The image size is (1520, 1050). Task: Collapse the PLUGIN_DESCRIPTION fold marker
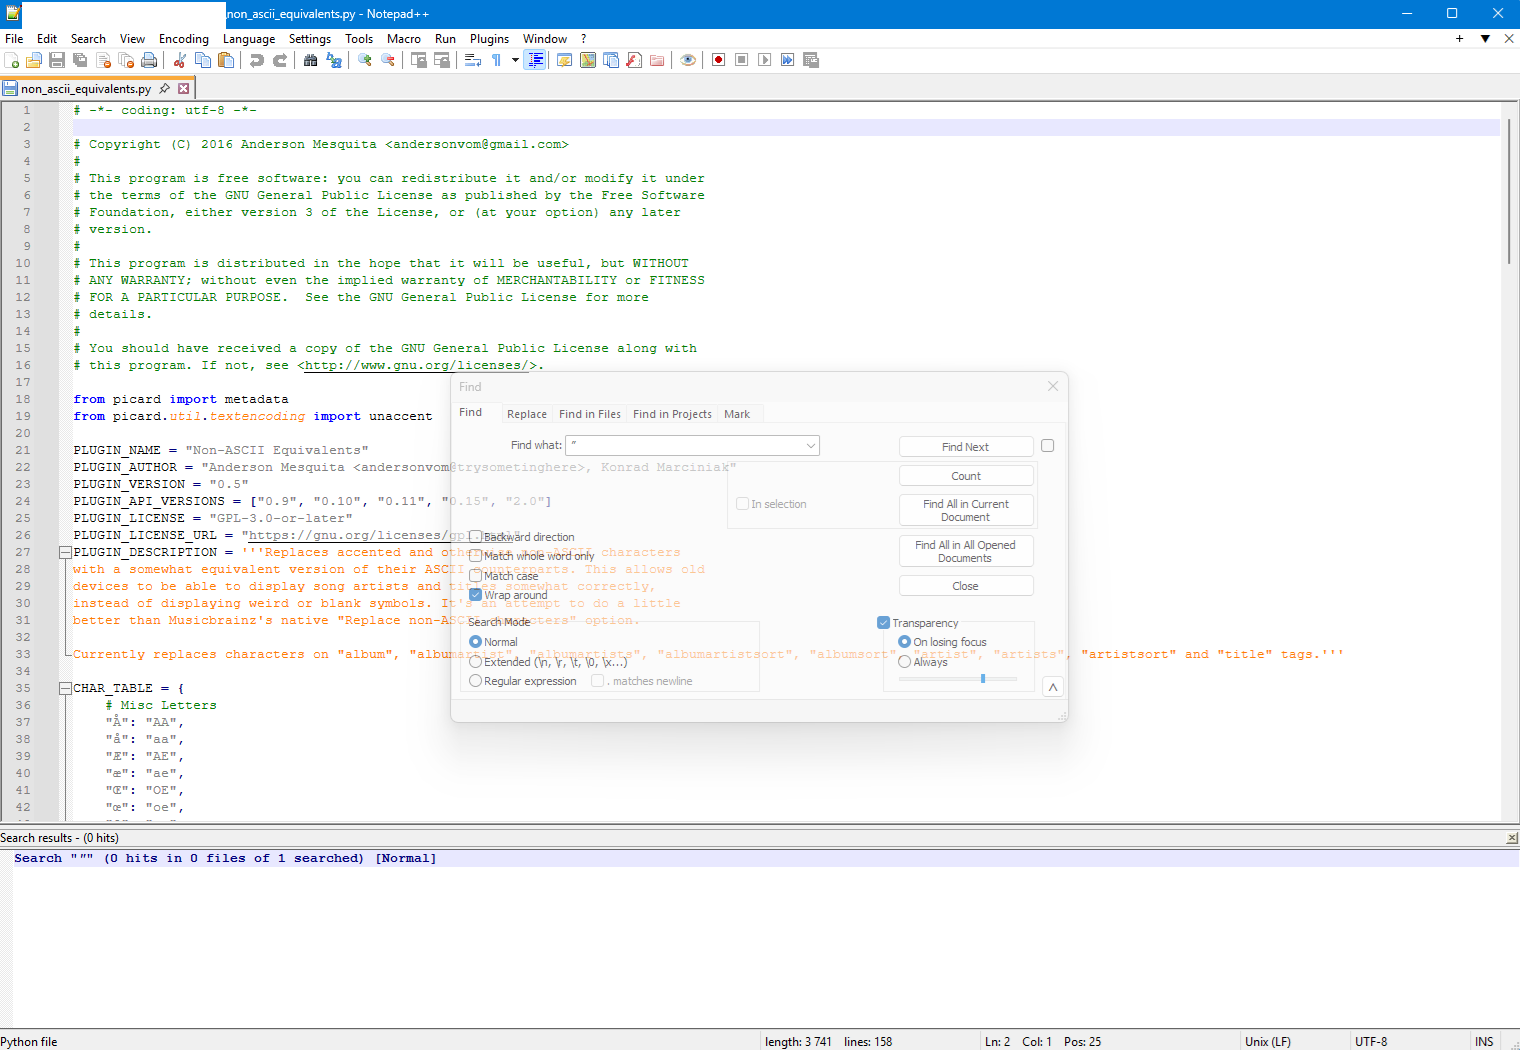[x=65, y=552]
